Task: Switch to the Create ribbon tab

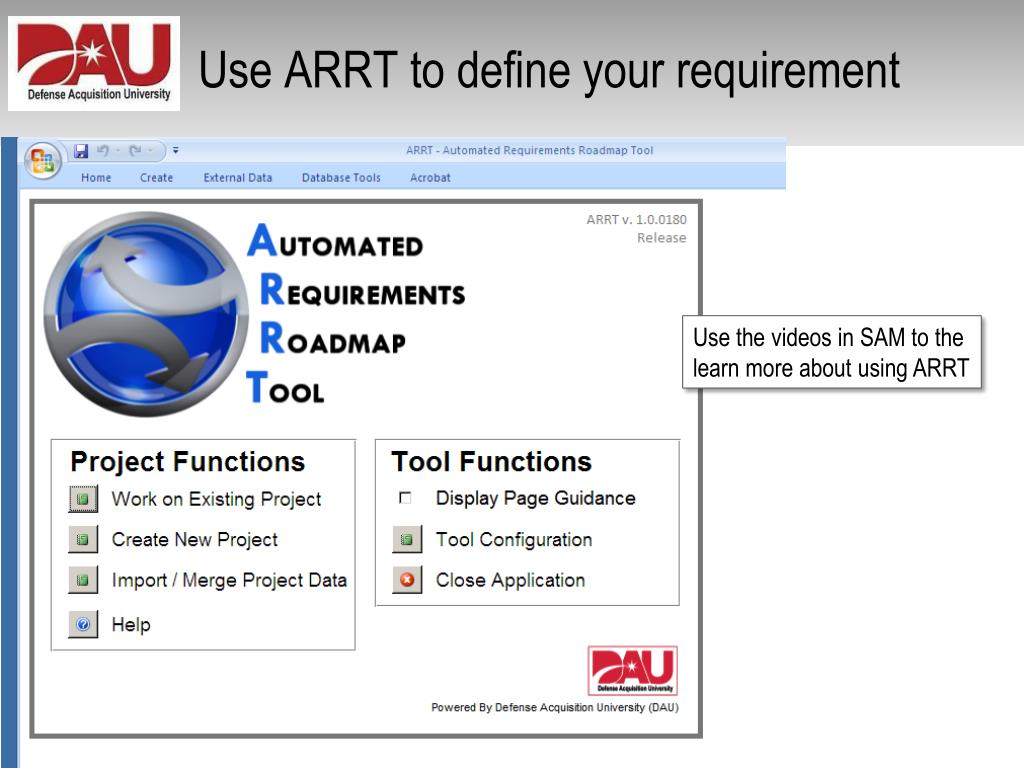Action: pos(157,178)
